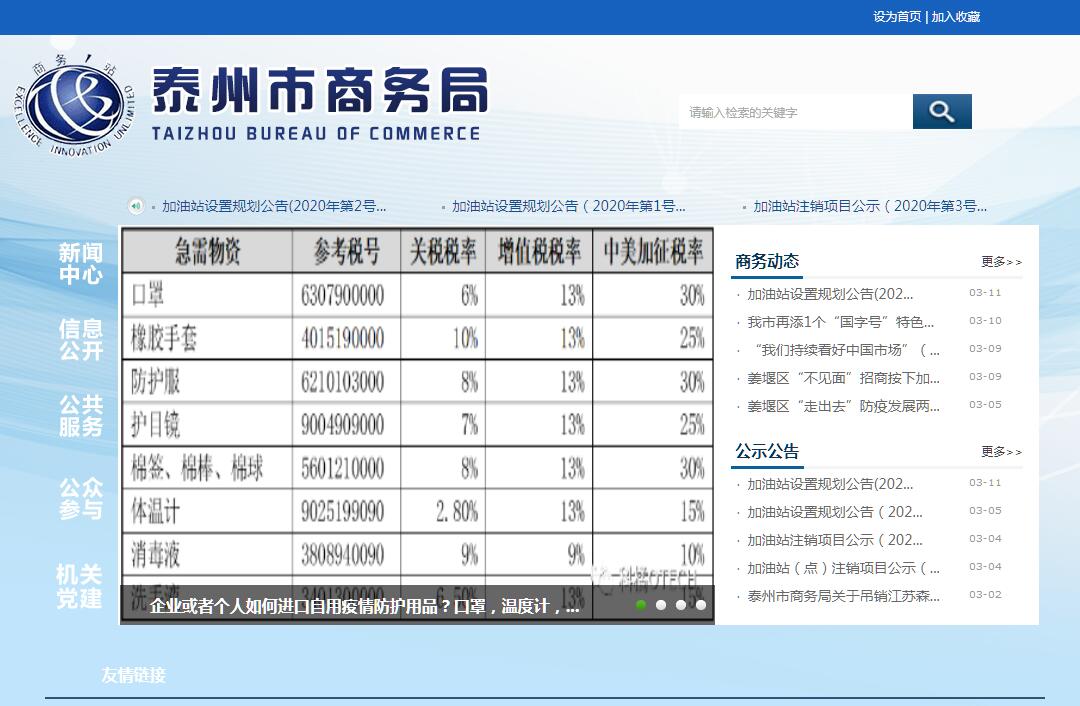Expand more items under 商务动态
The height and width of the screenshot is (706, 1080).
(x=1001, y=262)
